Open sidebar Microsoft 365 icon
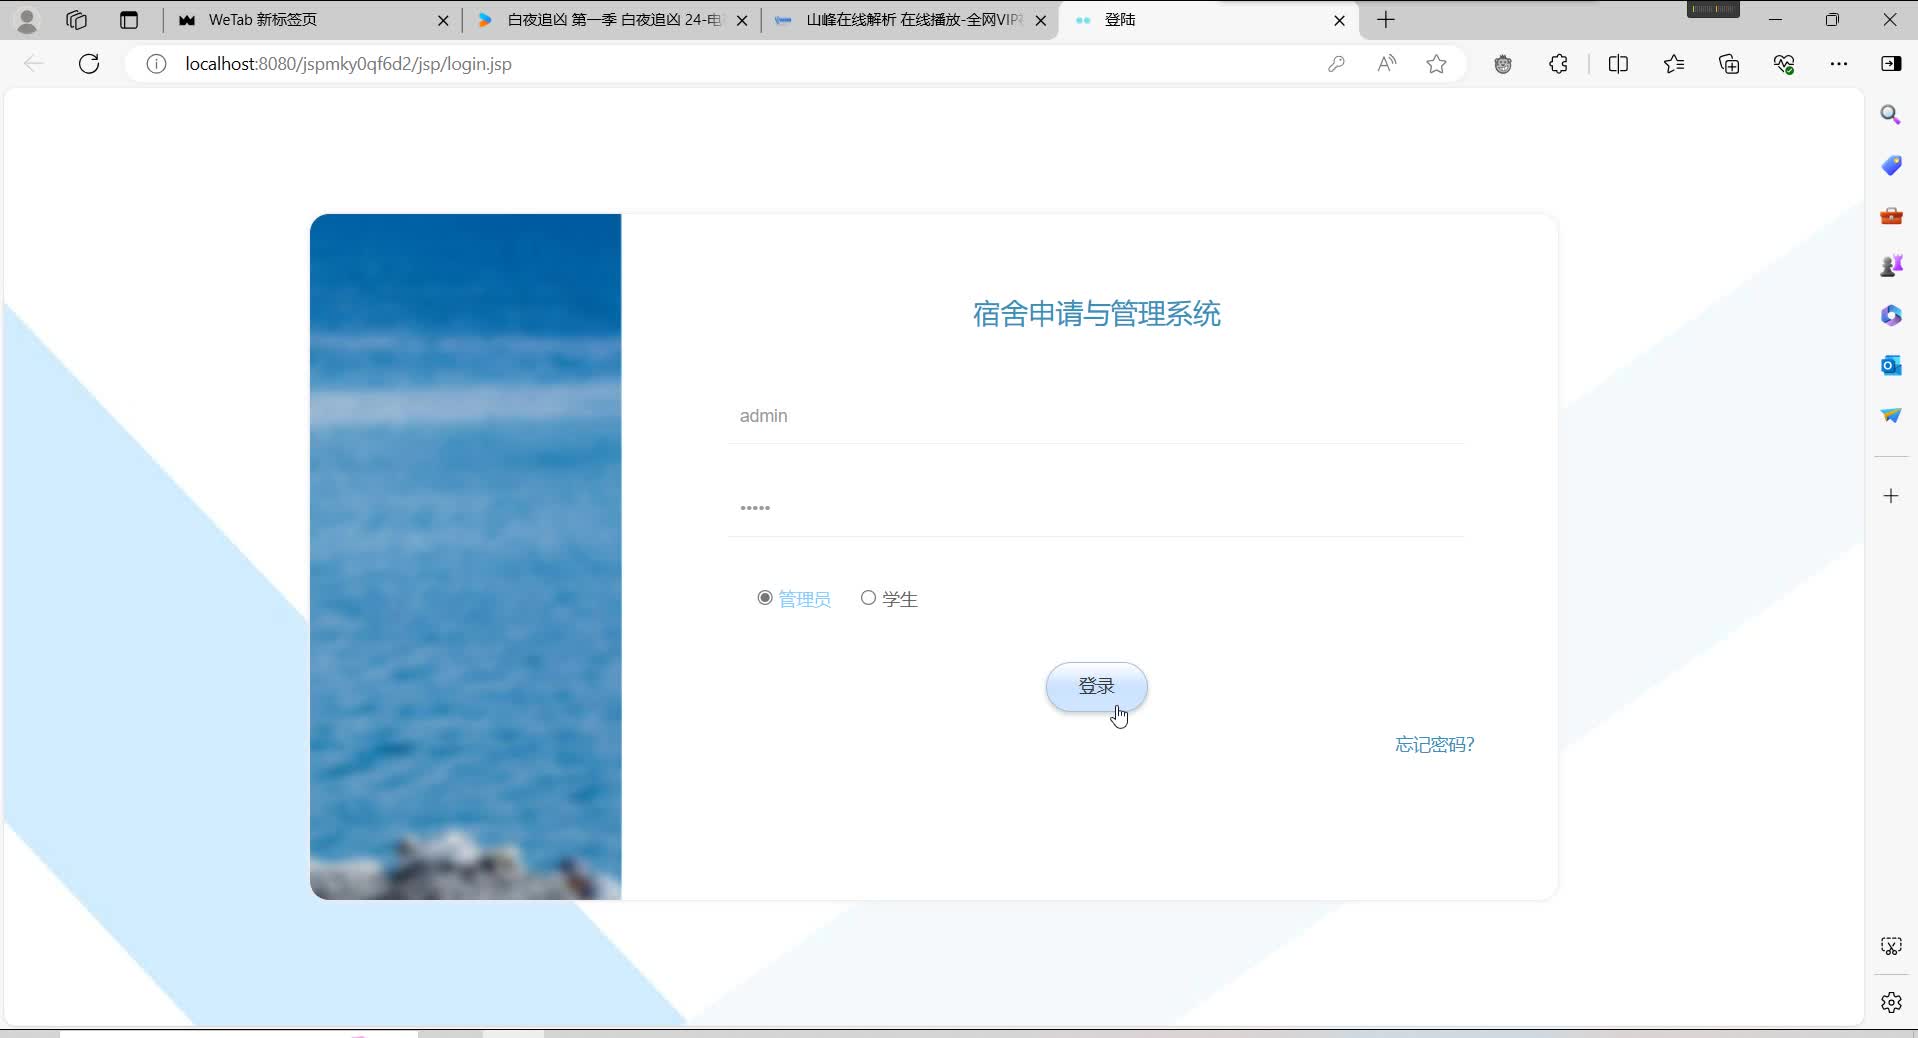The height and width of the screenshot is (1038, 1918). coord(1891,315)
